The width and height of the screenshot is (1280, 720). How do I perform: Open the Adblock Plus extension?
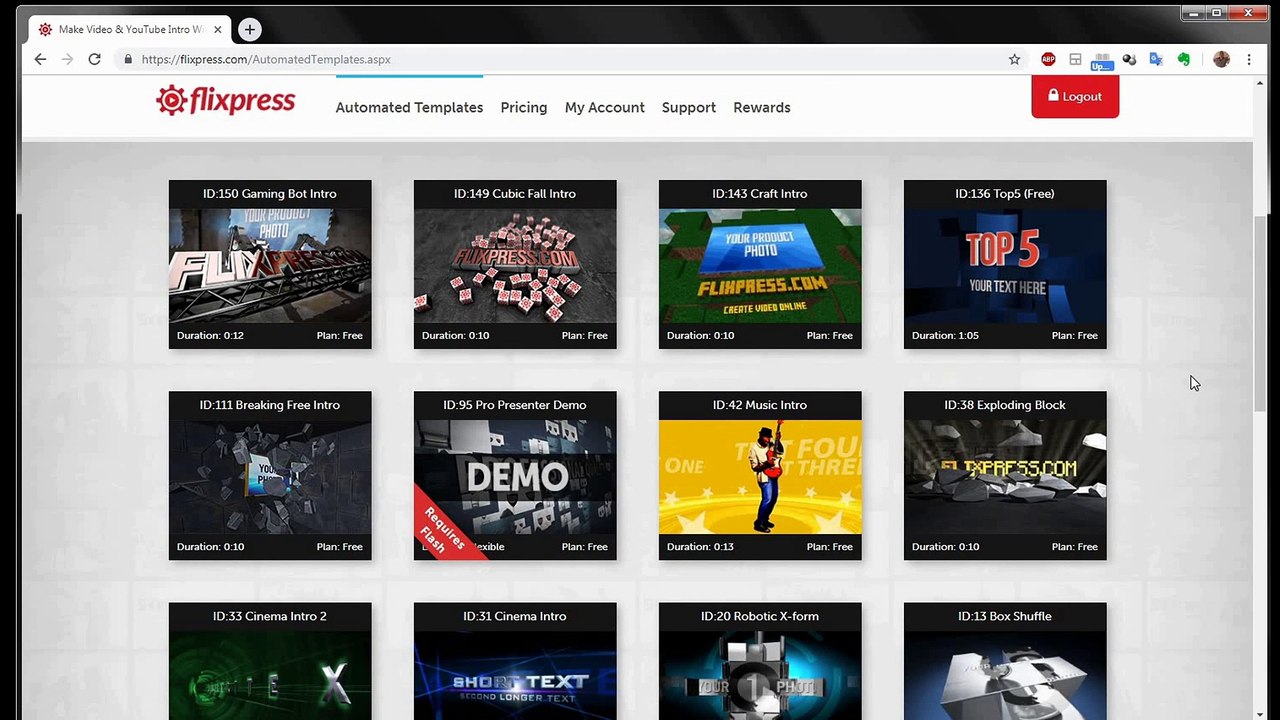coord(1048,59)
